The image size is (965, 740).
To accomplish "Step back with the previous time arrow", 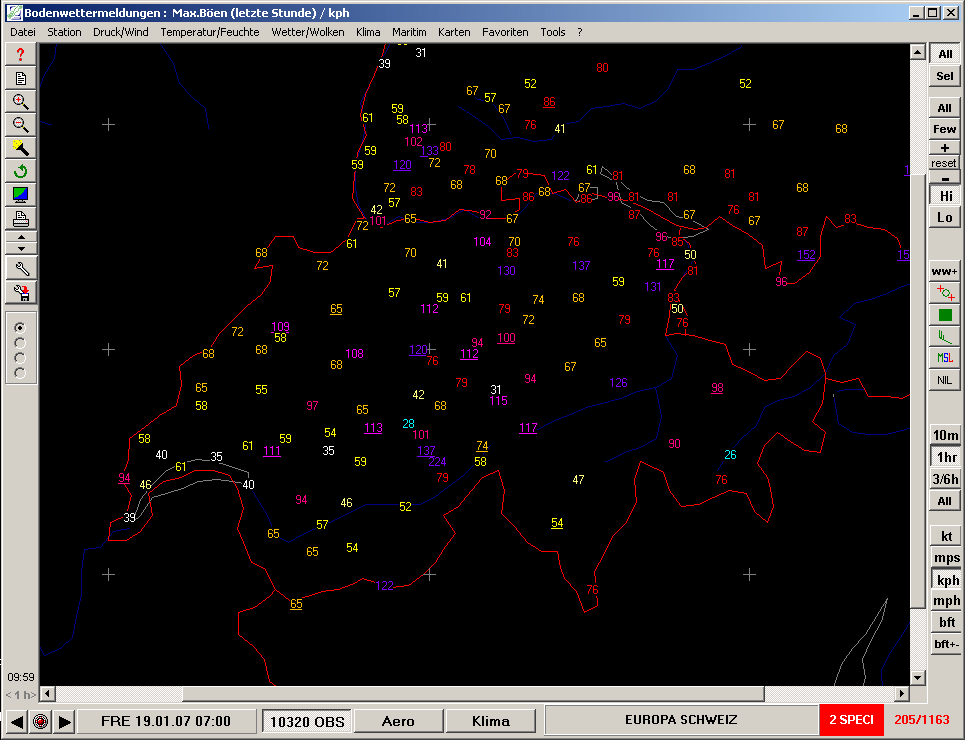I will pyautogui.click(x=17, y=721).
